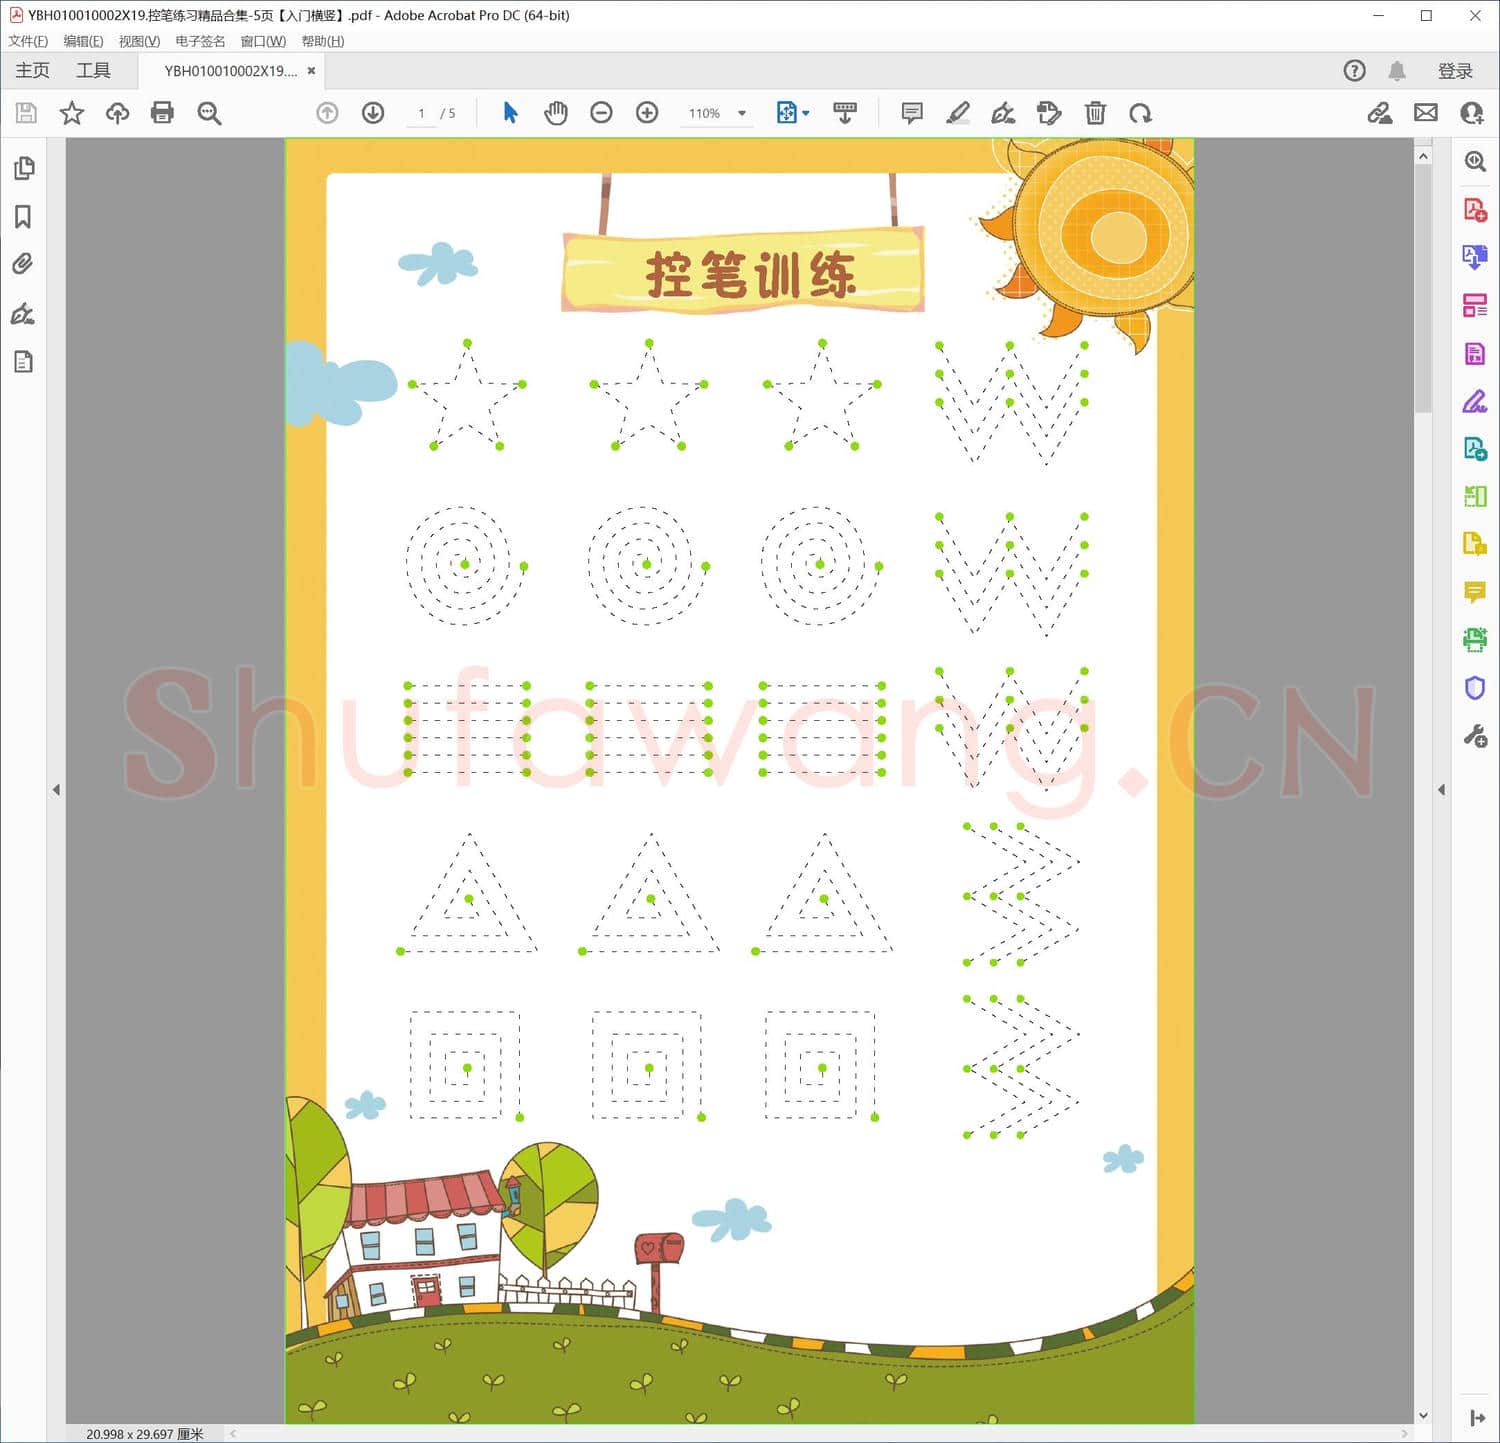This screenshot has height=1443, width=1500.
Task: Open the 帮助(H) menu
Action: pyautogui.click(x=323, y=41)
